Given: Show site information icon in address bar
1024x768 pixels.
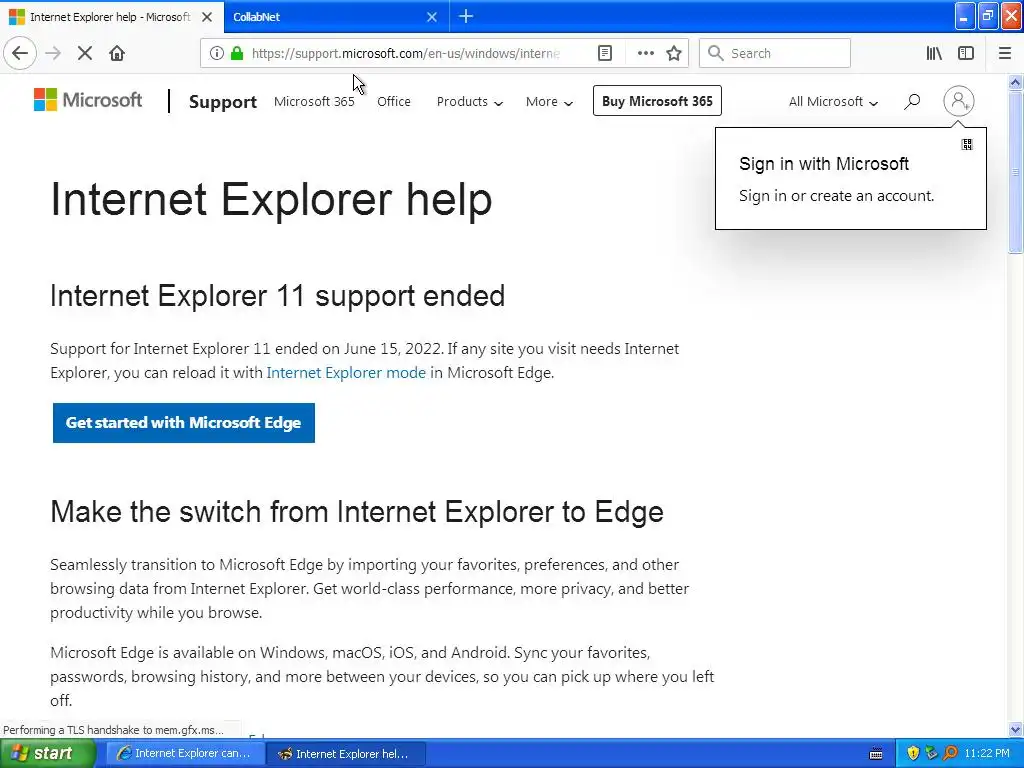Looking at the screenshot, I should click(x=217, y=53).
